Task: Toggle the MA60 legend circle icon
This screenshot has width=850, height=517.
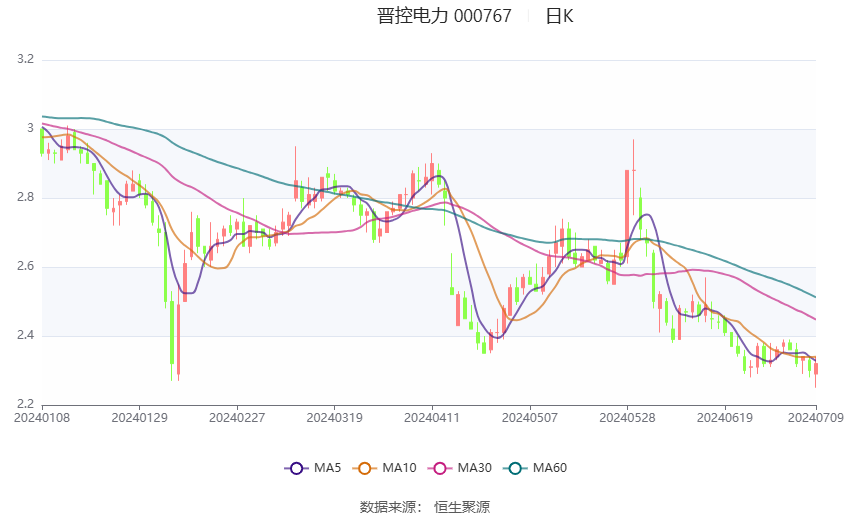Action: coord(516,468)
